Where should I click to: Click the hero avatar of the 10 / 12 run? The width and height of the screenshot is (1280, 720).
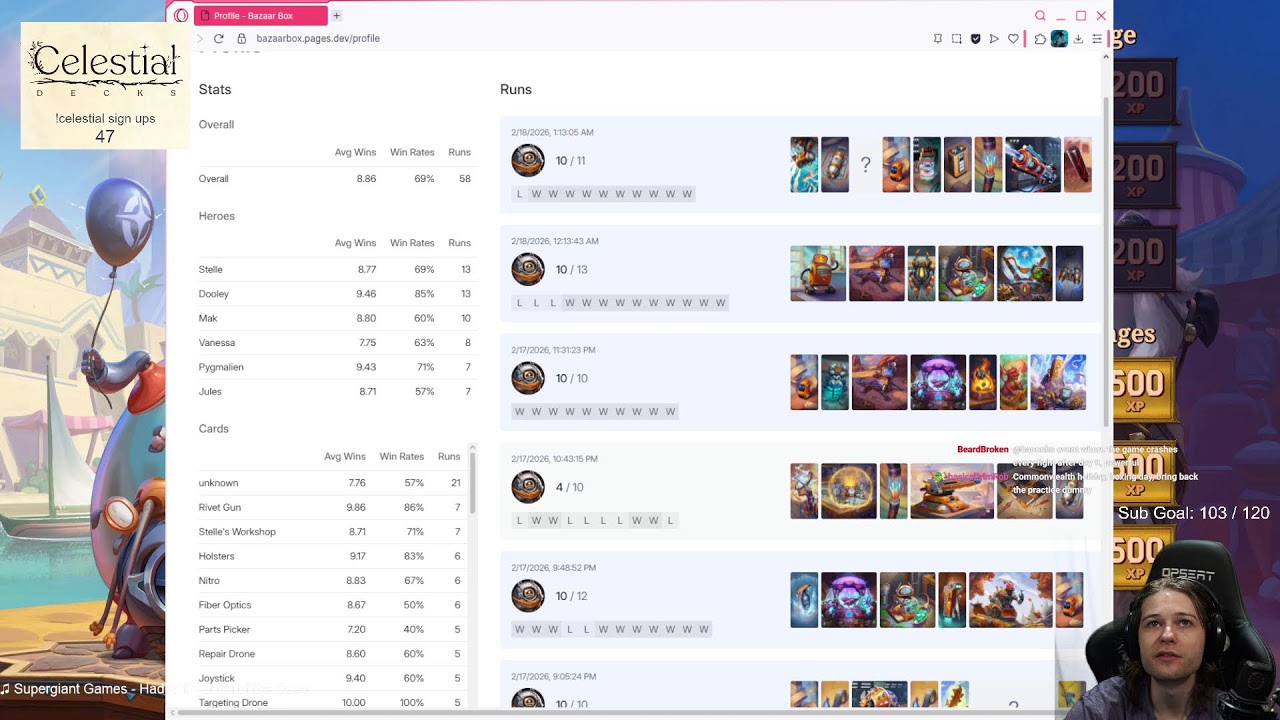click(528, 596)
